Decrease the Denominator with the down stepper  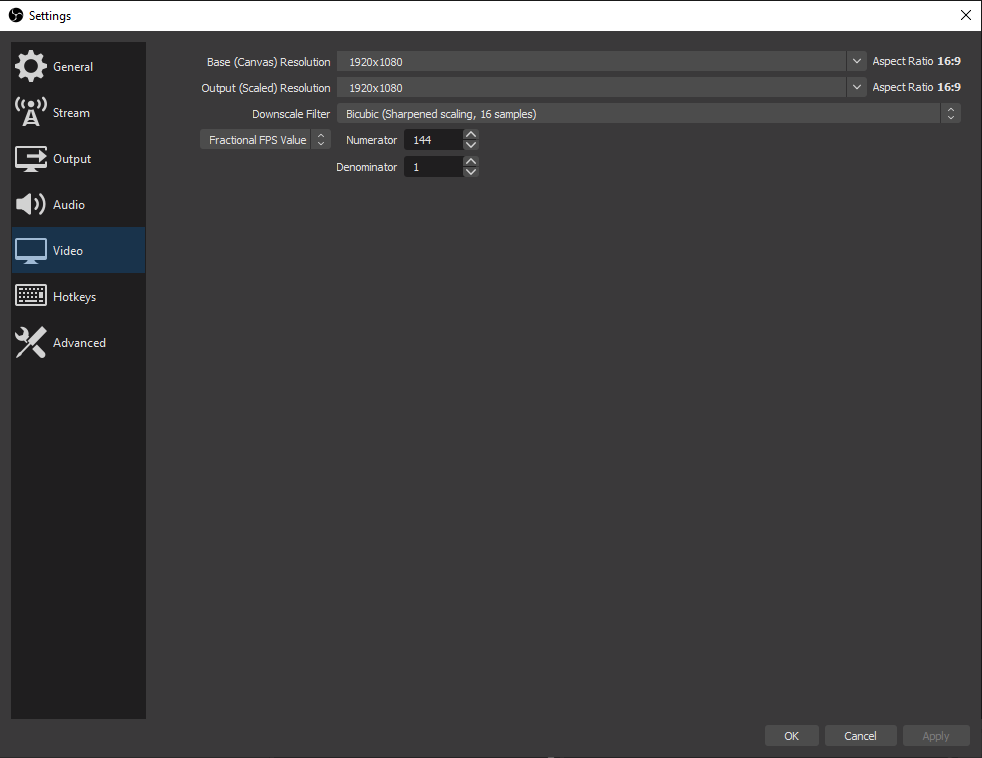point(470,172)
